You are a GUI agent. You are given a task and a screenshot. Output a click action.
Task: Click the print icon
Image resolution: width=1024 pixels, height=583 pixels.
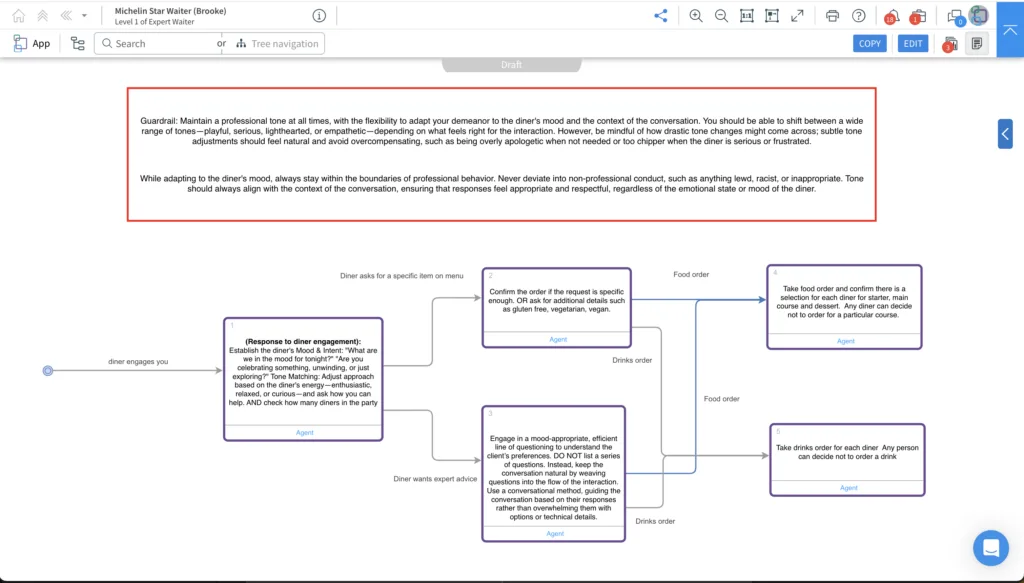(832, 16)
